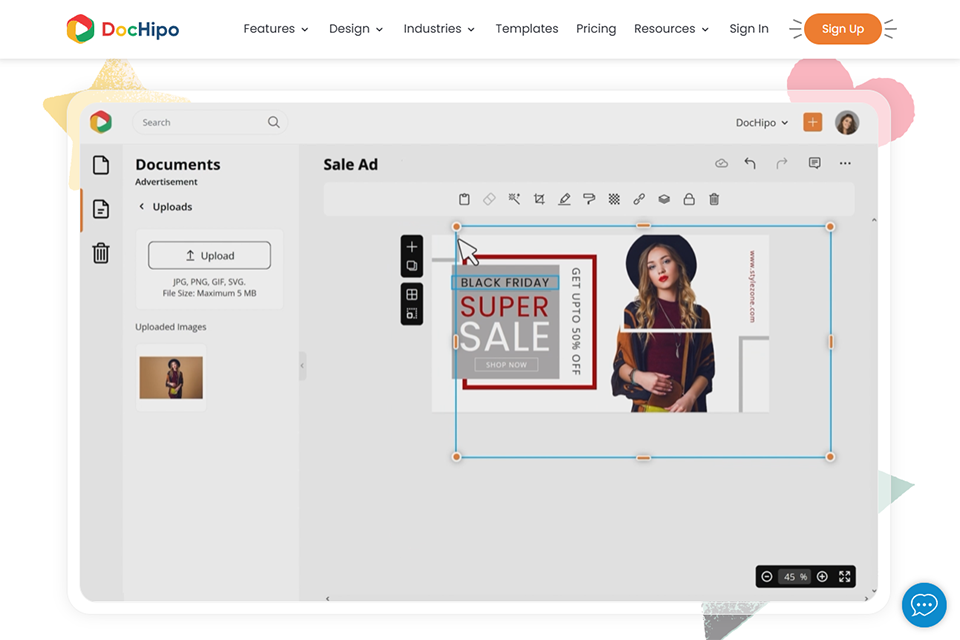Open the Features dropdown menu
Viewport: 960px width, 640px height.
tap(276, 29)
